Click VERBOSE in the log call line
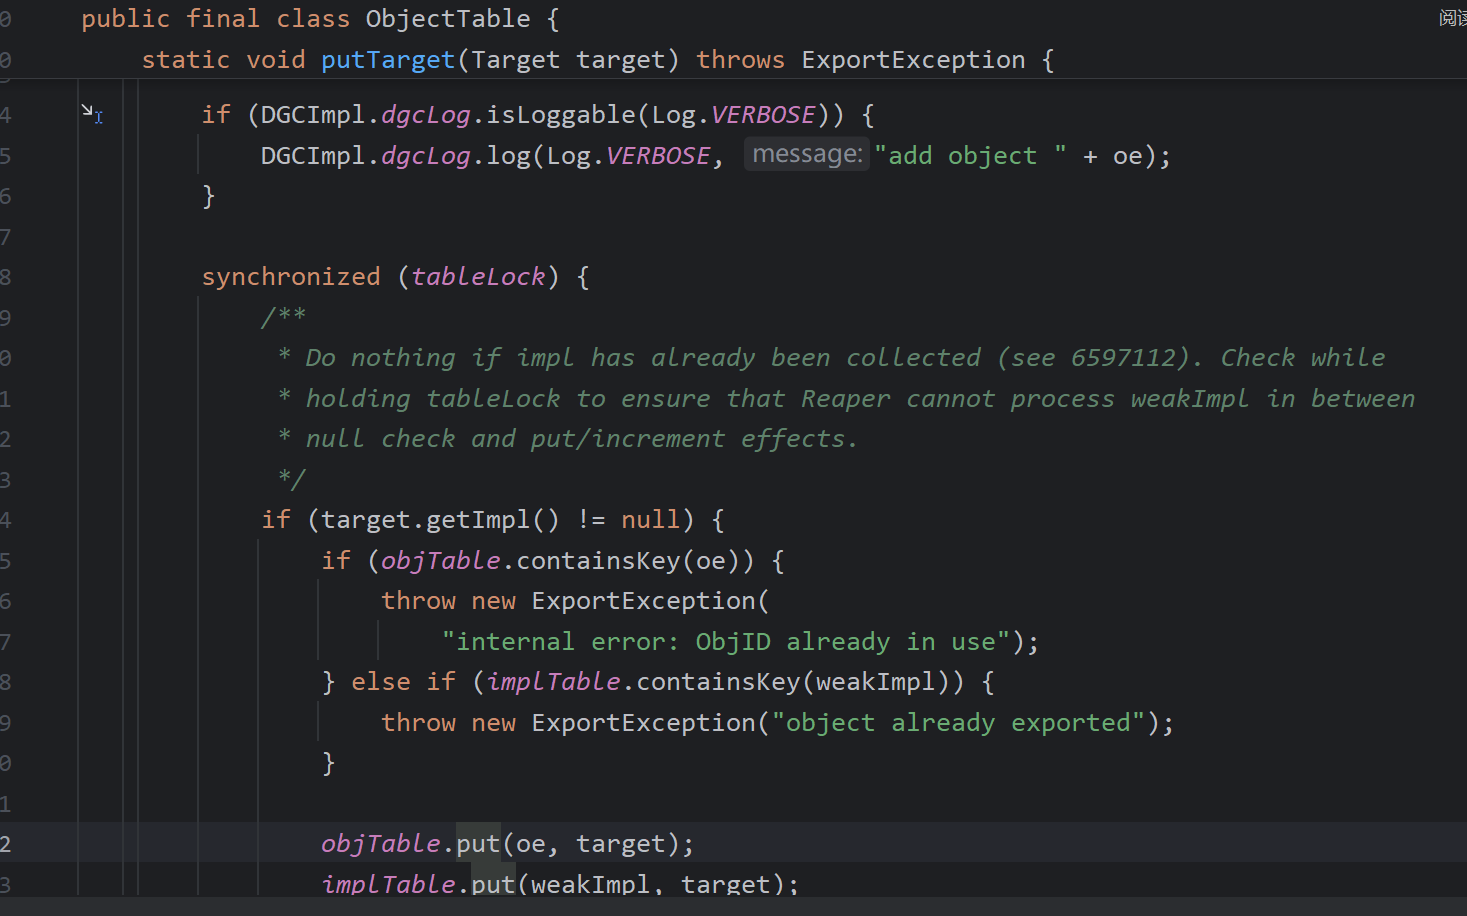Viewport: 1467px width, 916px height. pos(658,156)
